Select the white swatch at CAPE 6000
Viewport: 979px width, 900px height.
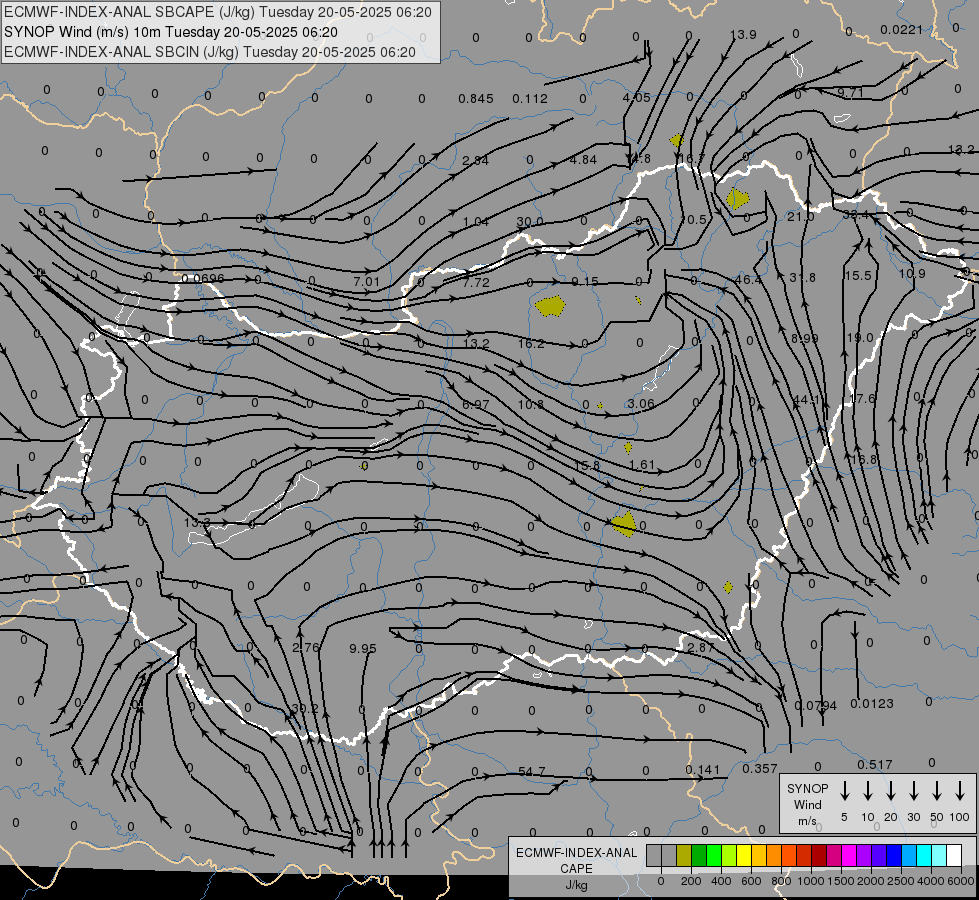point(954,856)
